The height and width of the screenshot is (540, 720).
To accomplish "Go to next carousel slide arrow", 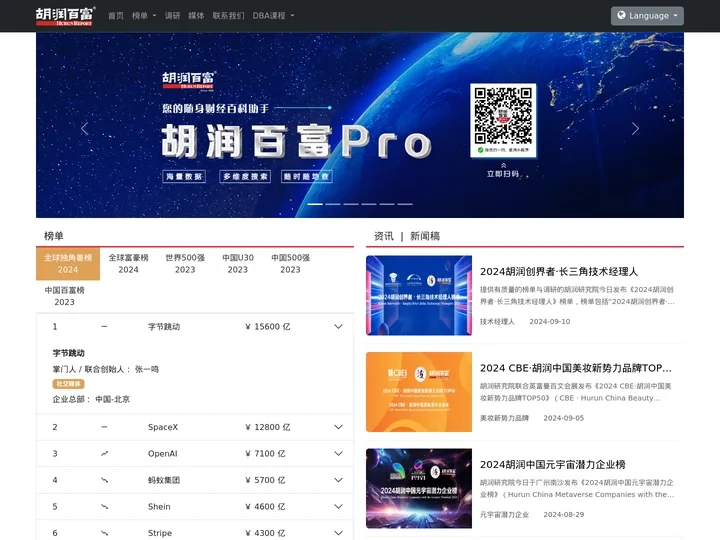I will tap(635, 129).
